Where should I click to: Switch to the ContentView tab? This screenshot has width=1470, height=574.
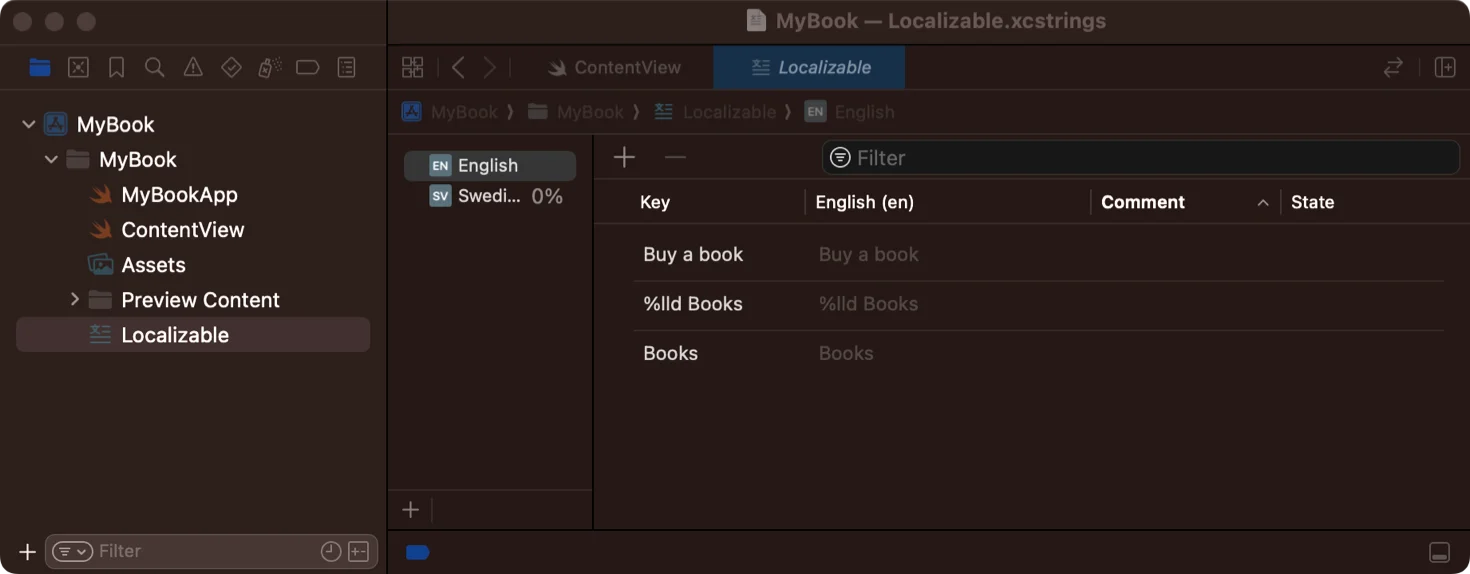(x=613, y=67)
